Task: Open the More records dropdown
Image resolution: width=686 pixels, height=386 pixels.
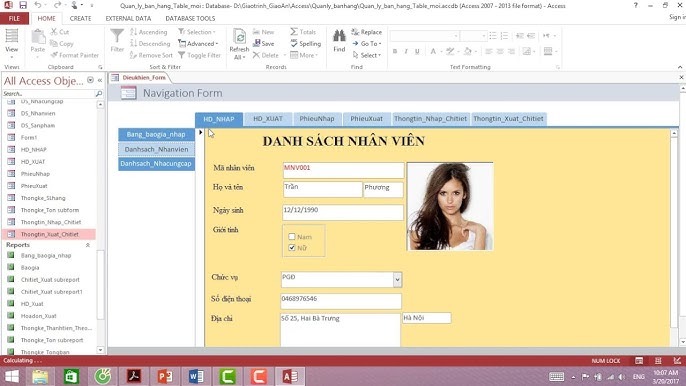Action: coord(304,55)
